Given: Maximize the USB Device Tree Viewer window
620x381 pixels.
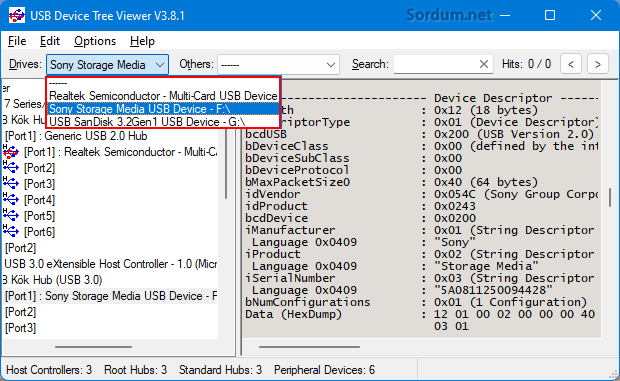Looking at the screenshot, I should coord(550,15).
